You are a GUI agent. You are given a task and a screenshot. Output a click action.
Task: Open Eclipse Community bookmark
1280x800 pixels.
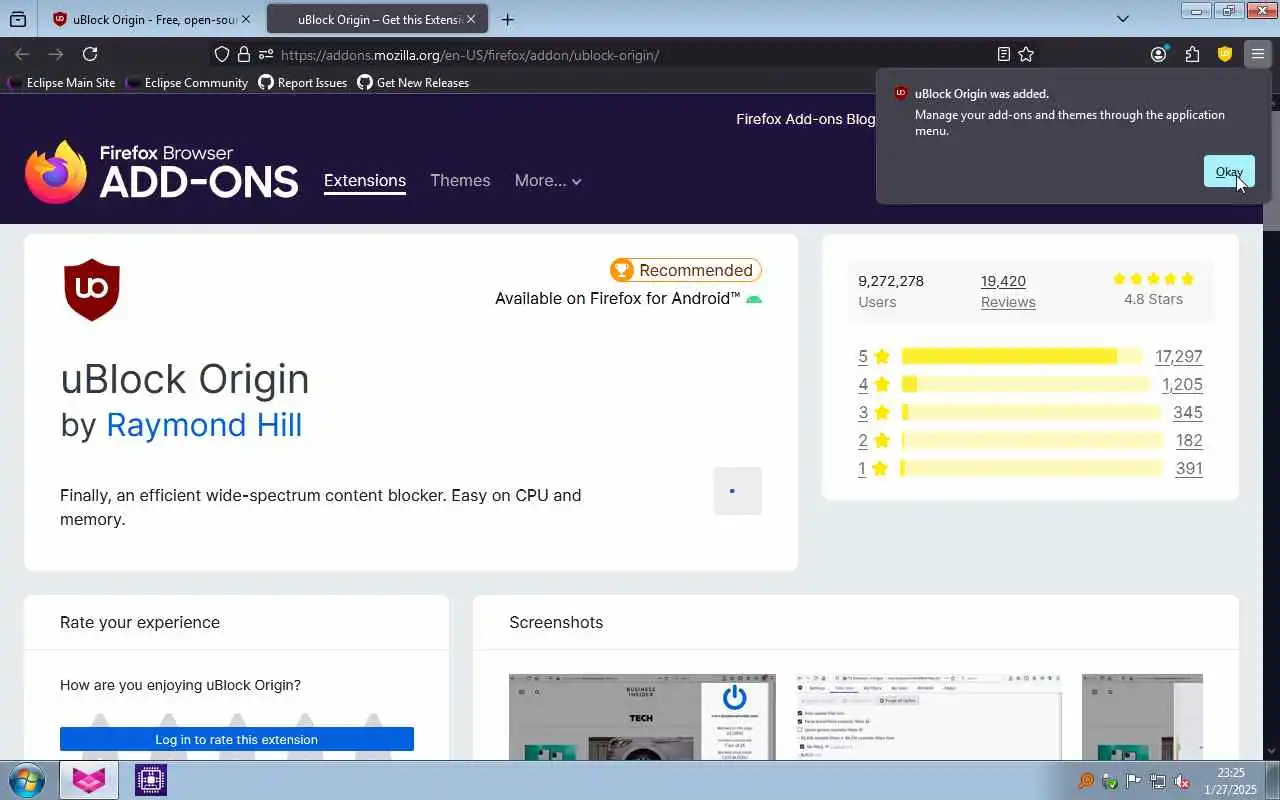[187, 82]
